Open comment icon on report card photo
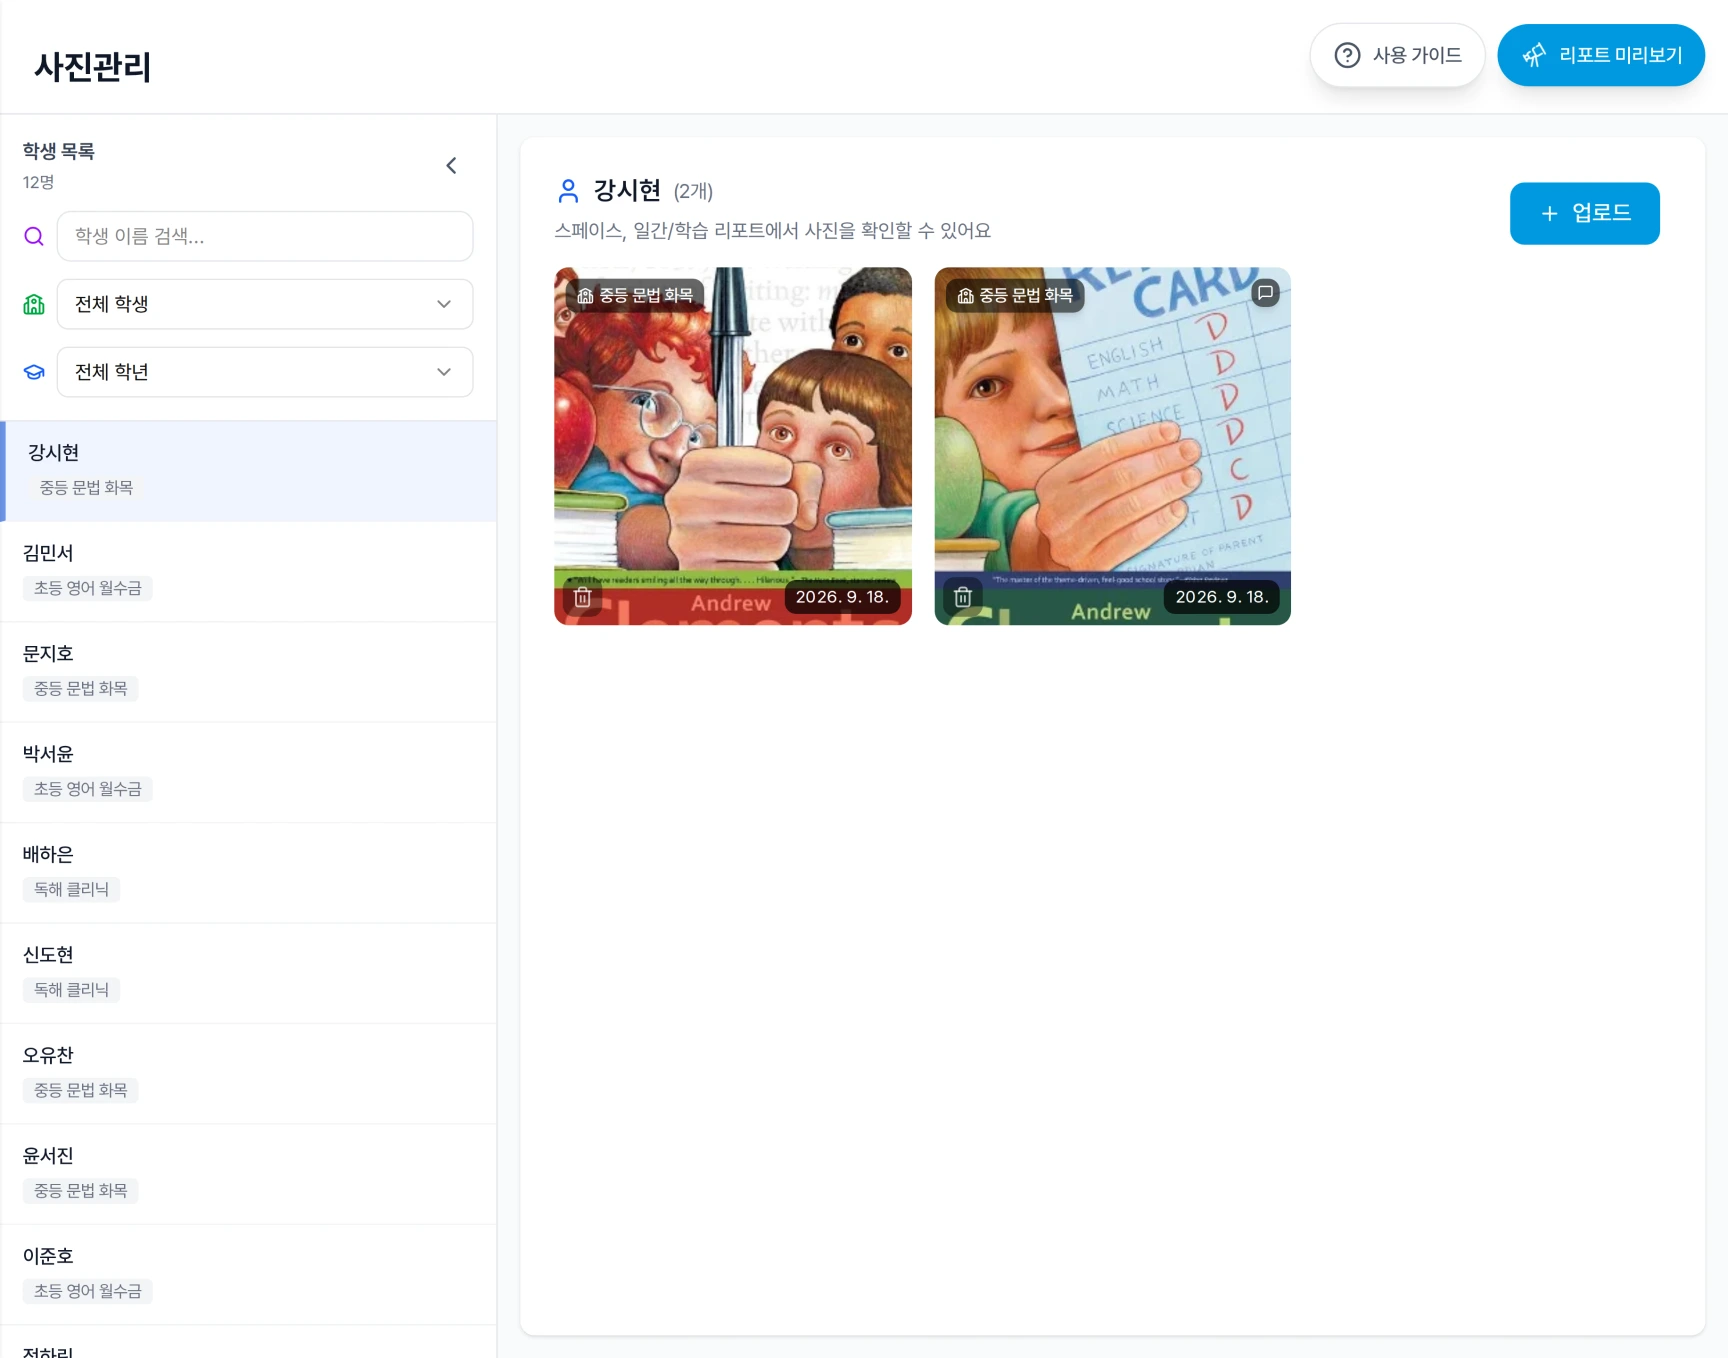Screen dimensions: 1728x1358 (1265, 293)
